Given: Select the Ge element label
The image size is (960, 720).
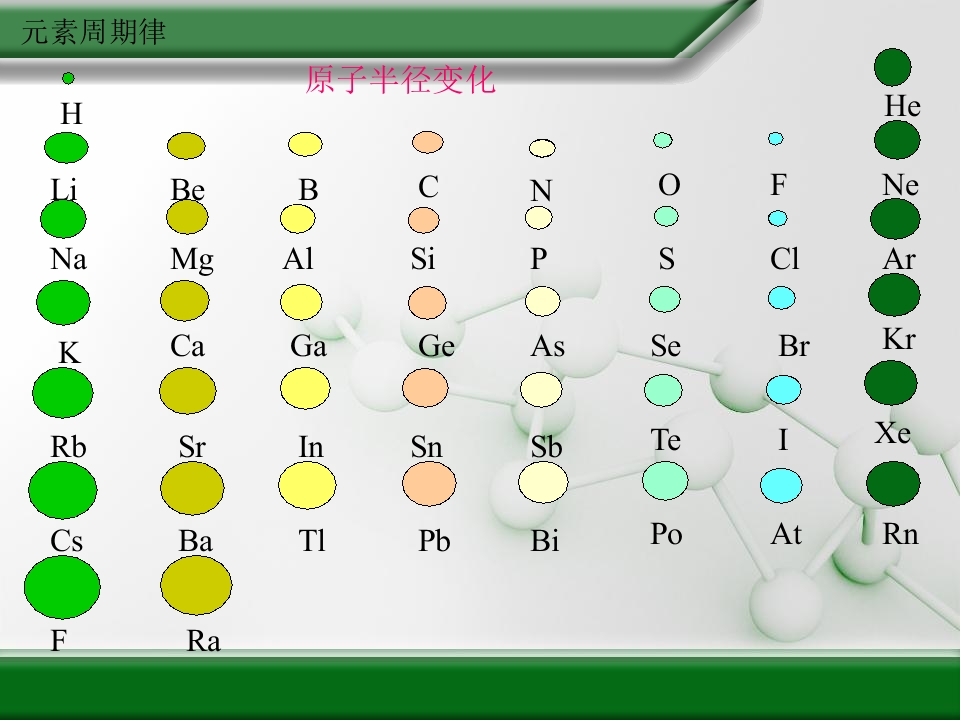Looking at the screenshot, I should tap(436, 346).
